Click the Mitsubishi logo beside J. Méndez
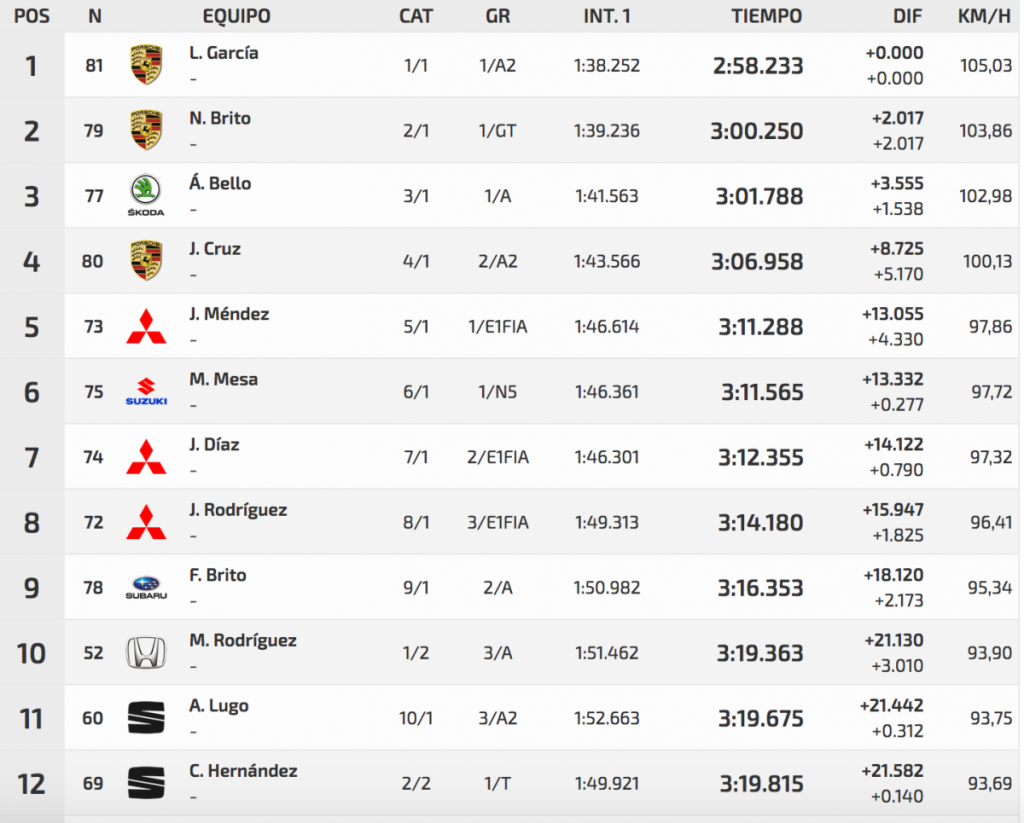The image size is (1024, 823). coord(147,326)
